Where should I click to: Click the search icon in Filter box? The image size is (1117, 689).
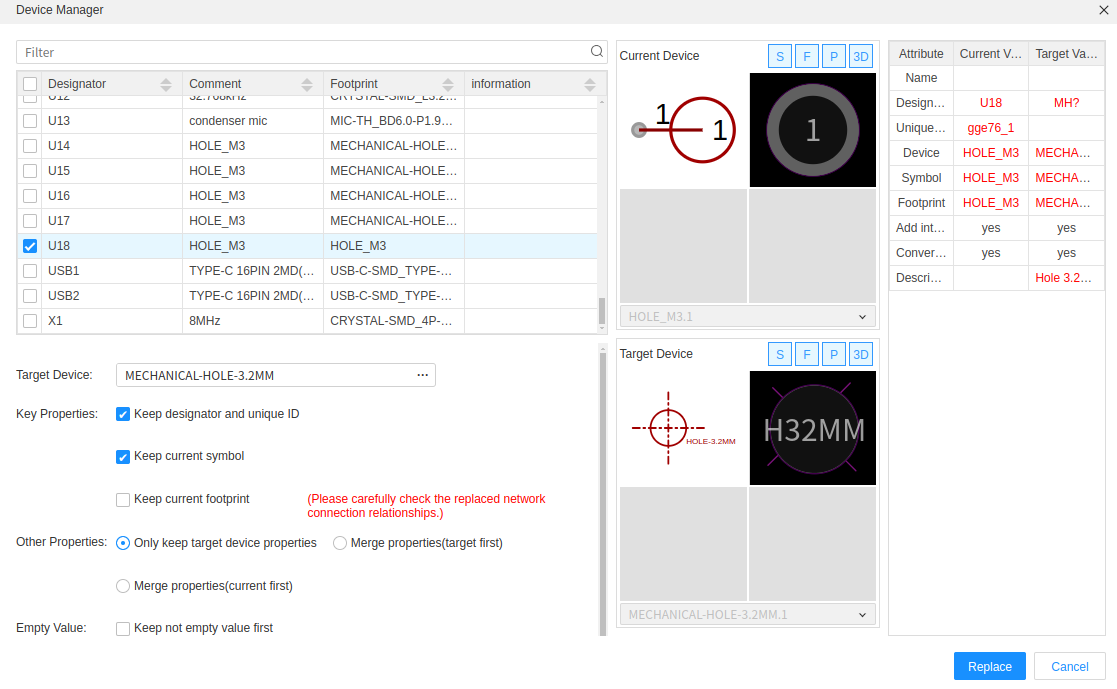pyautogui.click(x=596, y=51)
